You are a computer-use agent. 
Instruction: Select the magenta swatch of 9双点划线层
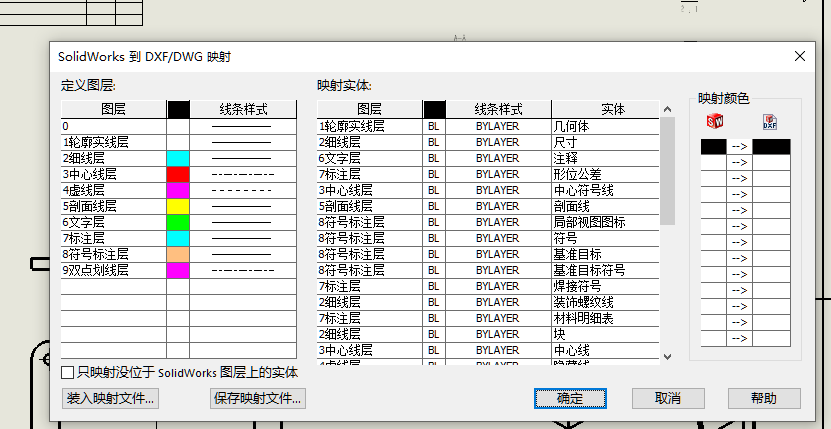(x=178, y=270)
